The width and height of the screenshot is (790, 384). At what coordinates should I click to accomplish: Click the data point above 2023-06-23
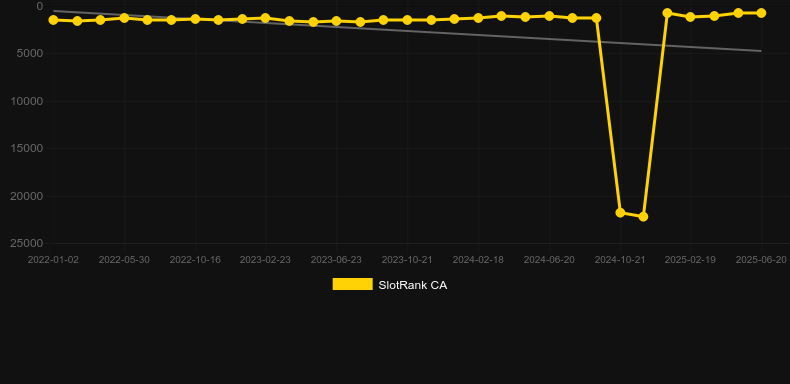click(337, 21)
